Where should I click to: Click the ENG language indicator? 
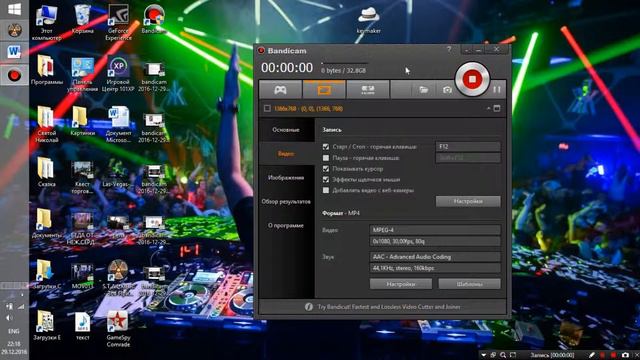coord(13,331)
